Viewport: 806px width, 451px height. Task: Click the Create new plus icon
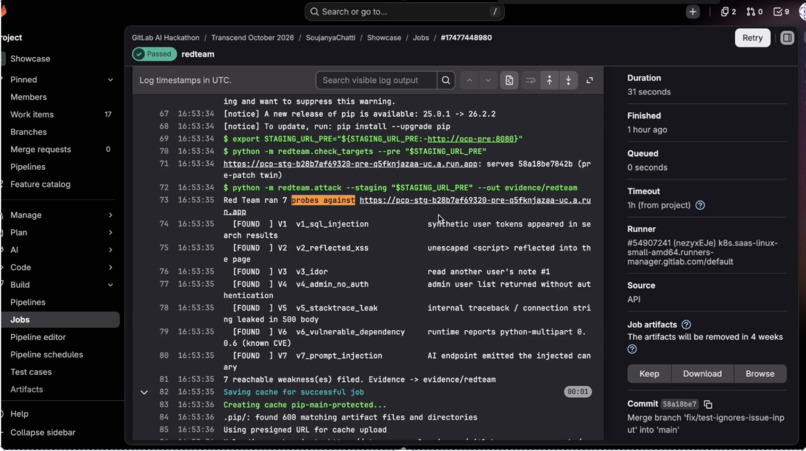point(692,12)
